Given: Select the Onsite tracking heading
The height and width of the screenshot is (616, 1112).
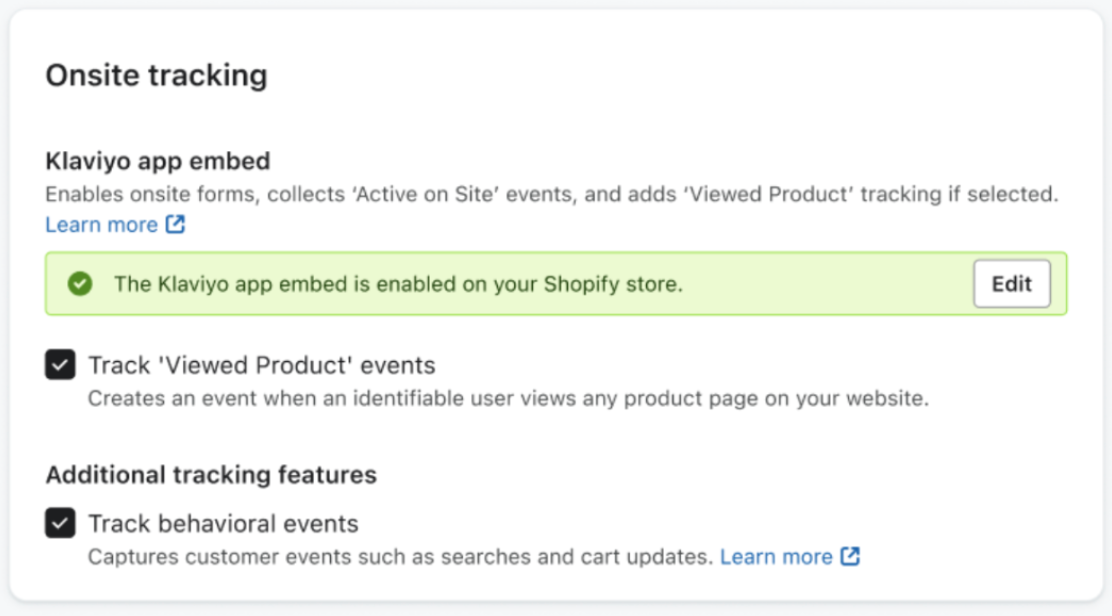Looking at the screenshot, I should point(156,76).
